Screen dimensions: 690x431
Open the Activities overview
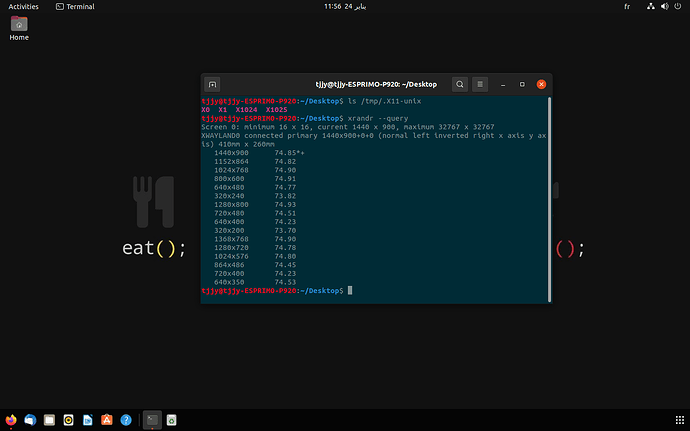click(x=23, y=6)
